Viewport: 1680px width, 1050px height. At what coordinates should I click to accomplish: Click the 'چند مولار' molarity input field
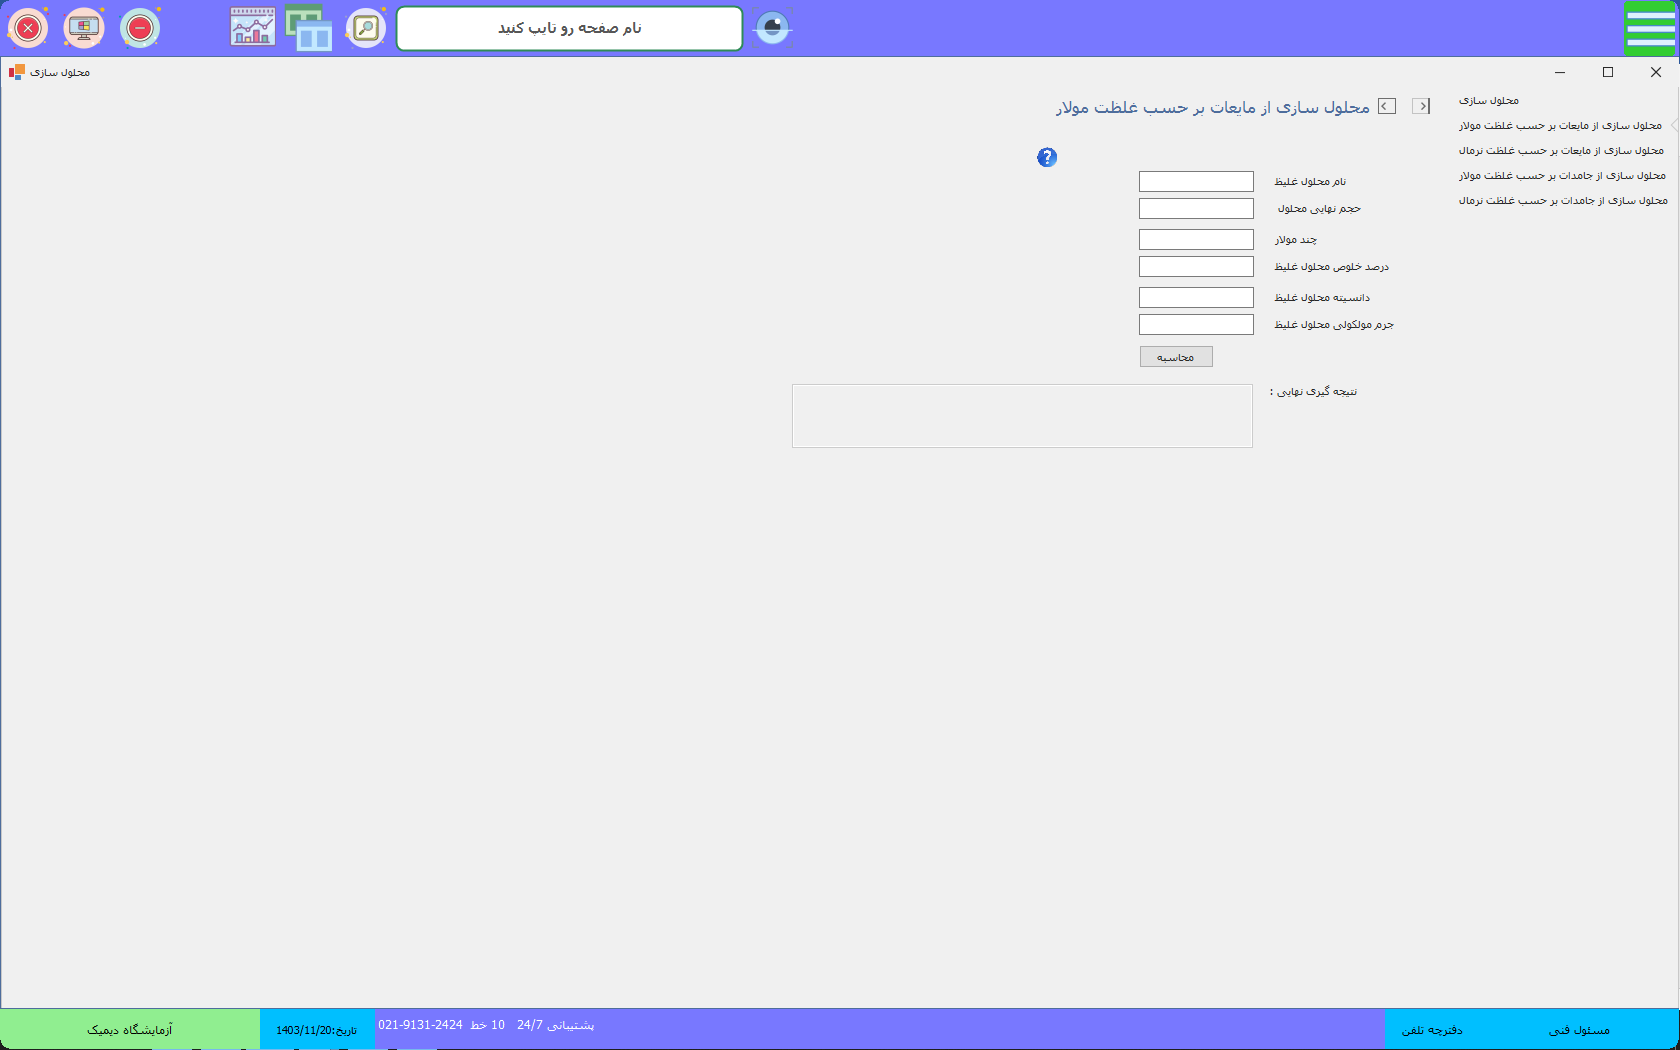click(x=1196, y=239)
